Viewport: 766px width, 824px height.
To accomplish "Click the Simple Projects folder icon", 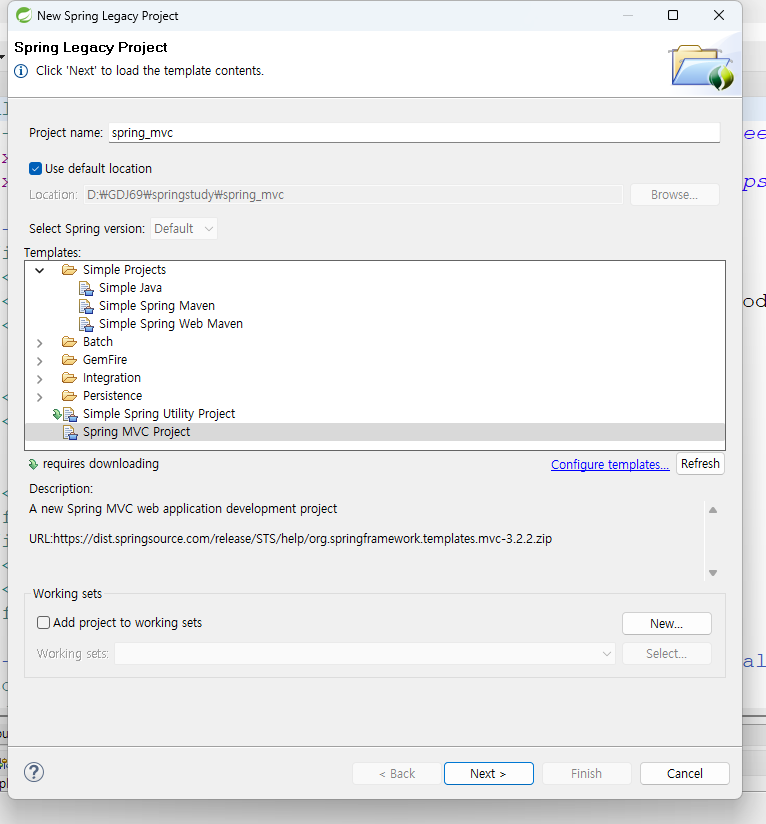I will point(69,270).
